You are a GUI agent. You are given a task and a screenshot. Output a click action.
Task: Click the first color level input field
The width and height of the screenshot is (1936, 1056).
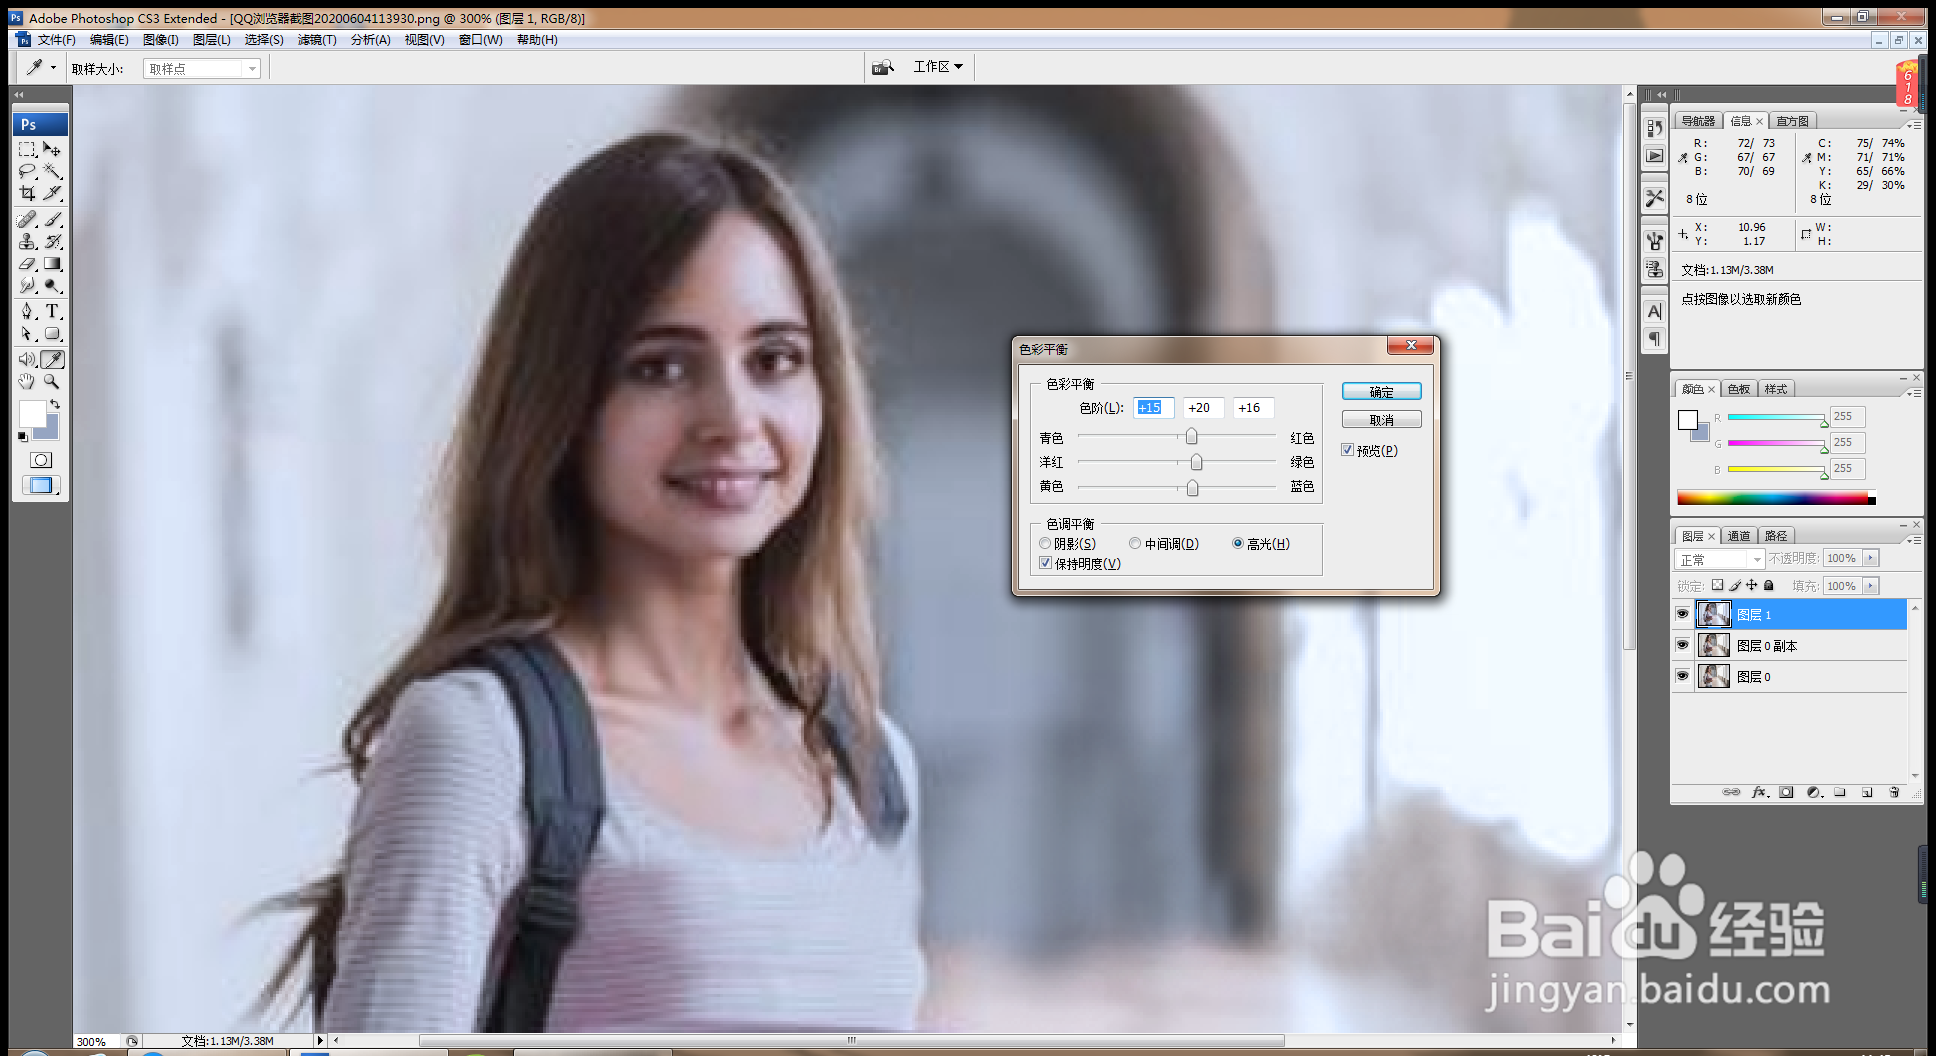click(1153, 408)
